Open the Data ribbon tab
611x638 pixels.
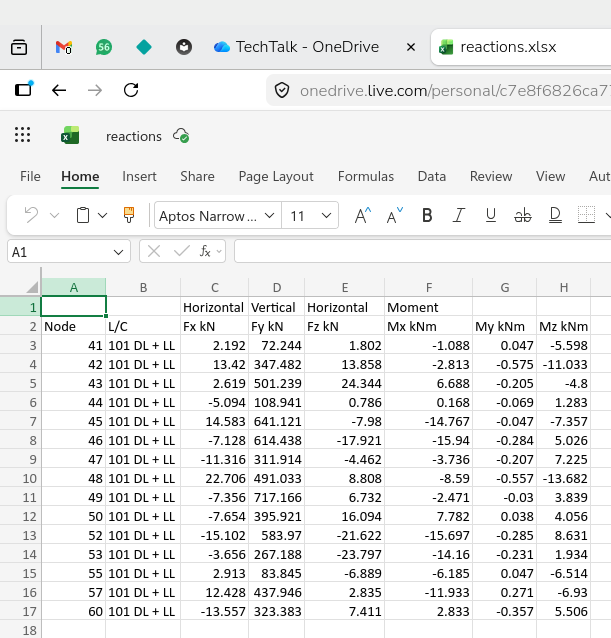432,176
